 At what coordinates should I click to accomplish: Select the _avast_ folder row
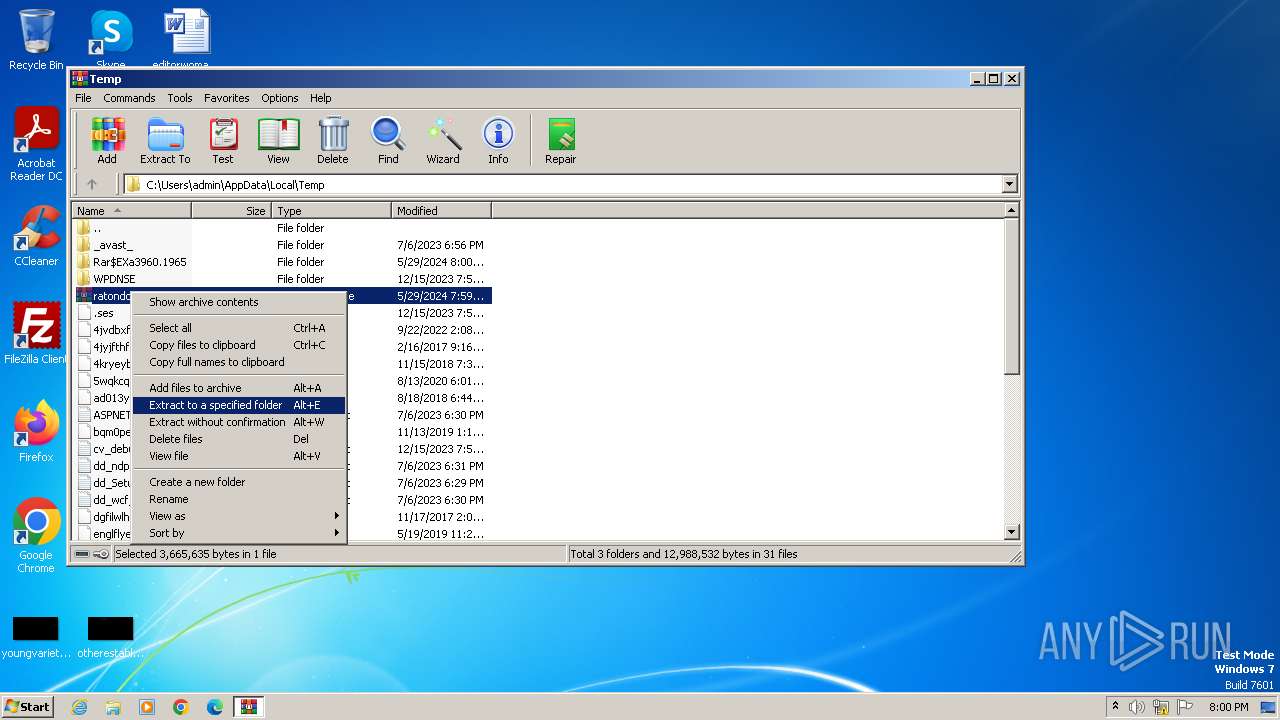[x=283, y=245]
